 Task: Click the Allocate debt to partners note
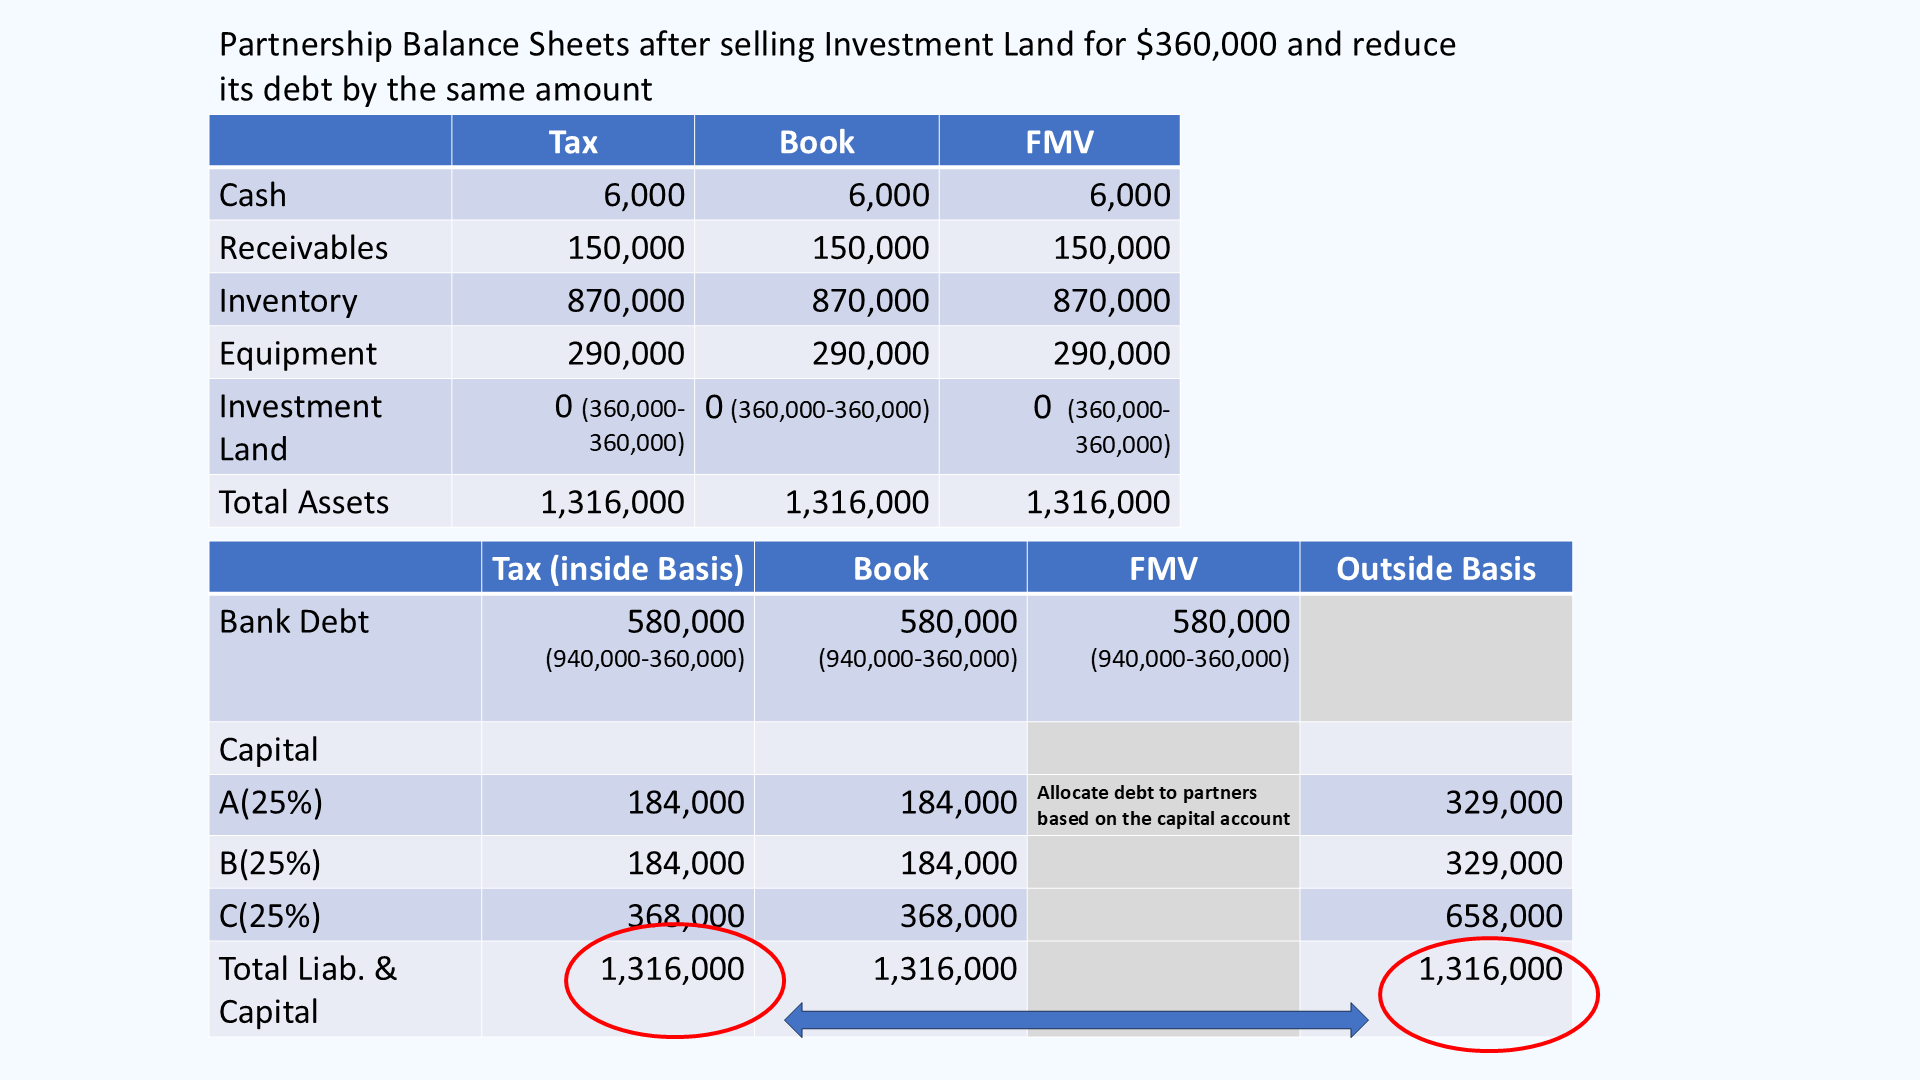point(1162,805)
